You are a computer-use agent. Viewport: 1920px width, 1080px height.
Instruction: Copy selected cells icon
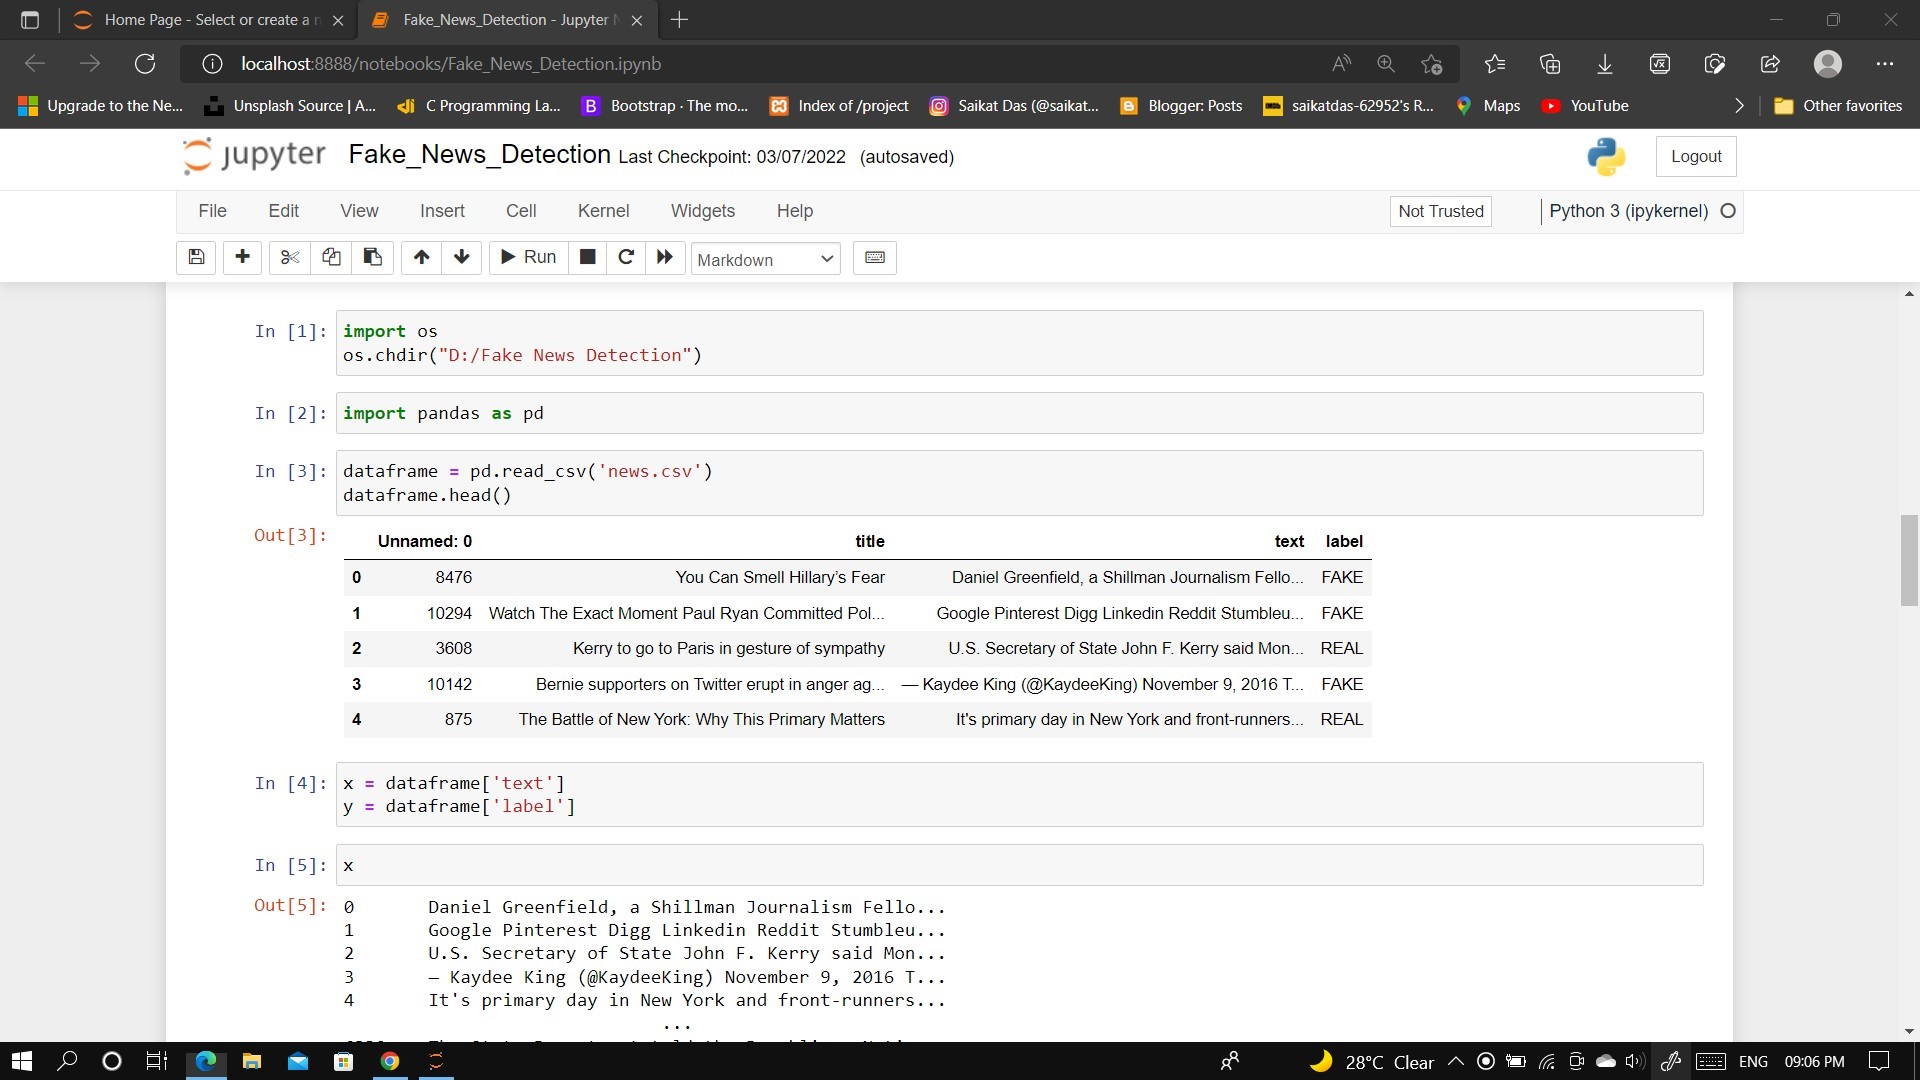(331, 258)
